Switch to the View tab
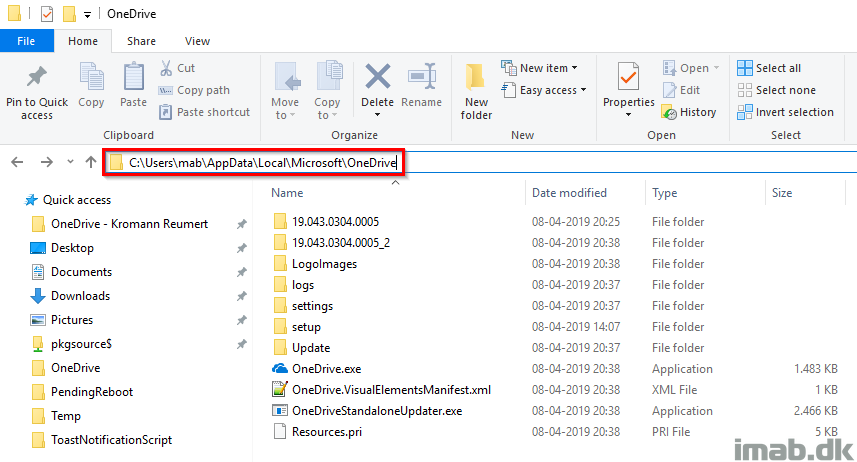The height and width of the screenshot is (462, 857). point(197,41)
